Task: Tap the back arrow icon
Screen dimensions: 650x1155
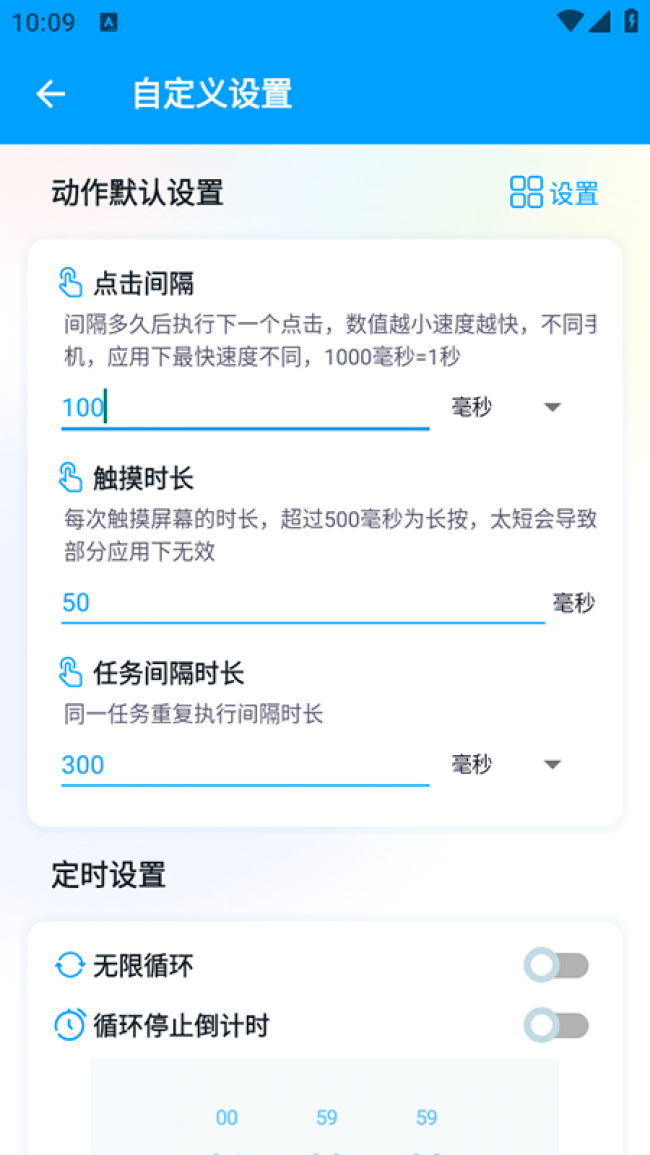Action: (50, 94)
